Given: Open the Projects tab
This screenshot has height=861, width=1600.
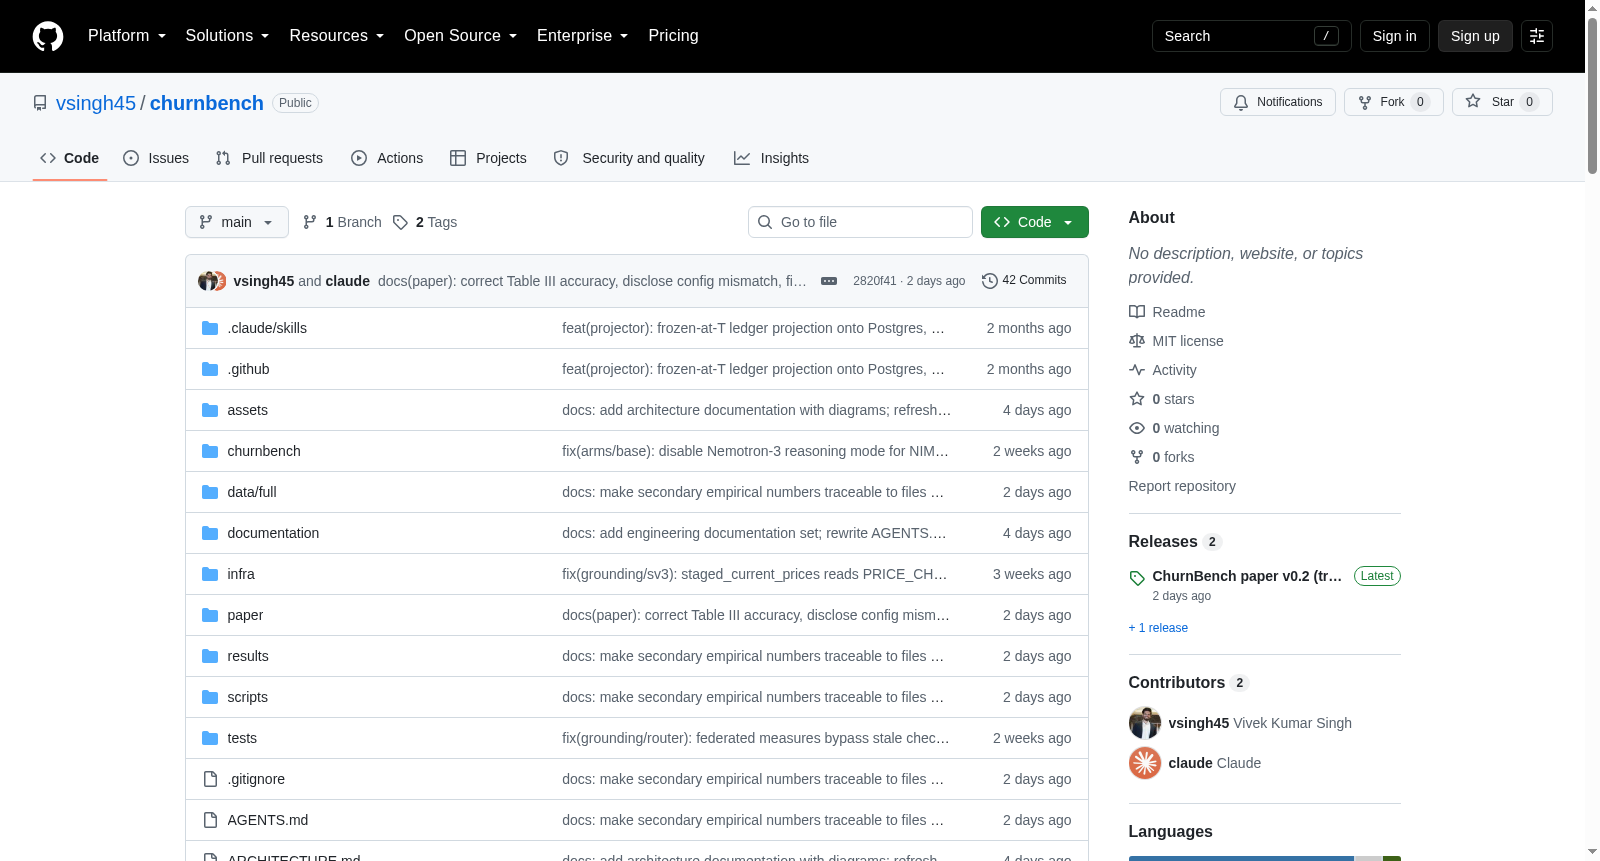Looking at the screenshot, I should coord(488,158).
